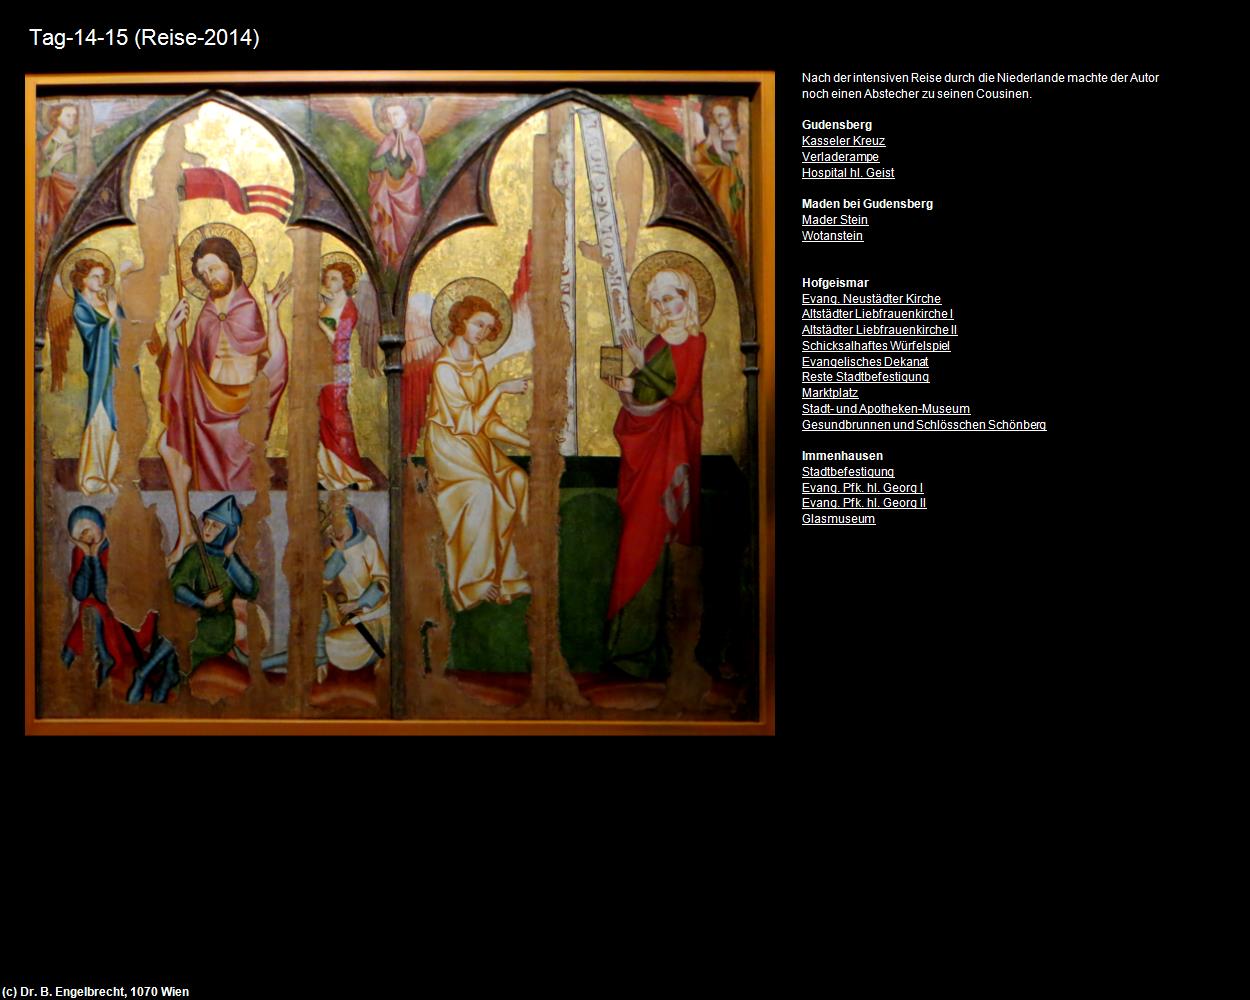Open Immenhausen Stadtbefestigung link
Image resolution: width=1250 pixels, height=1000 pixels.
[848, 472]
